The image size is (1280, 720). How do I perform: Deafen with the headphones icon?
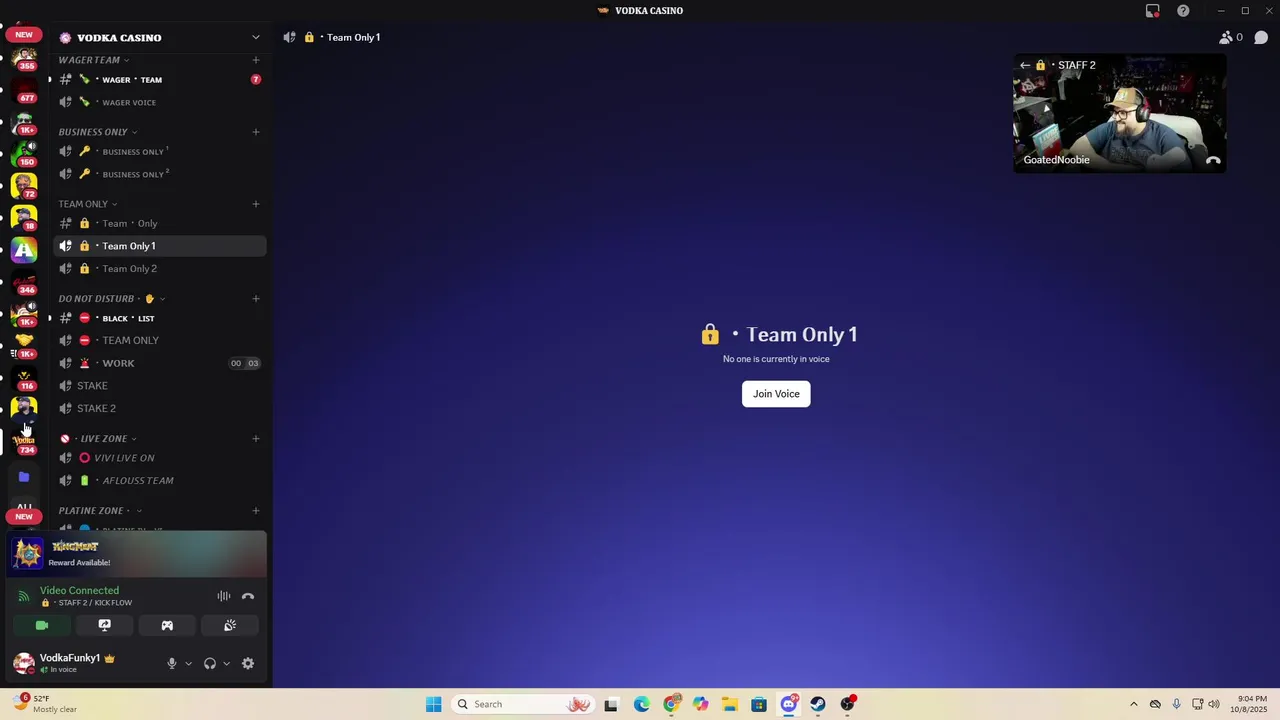(x=210, y=663)
